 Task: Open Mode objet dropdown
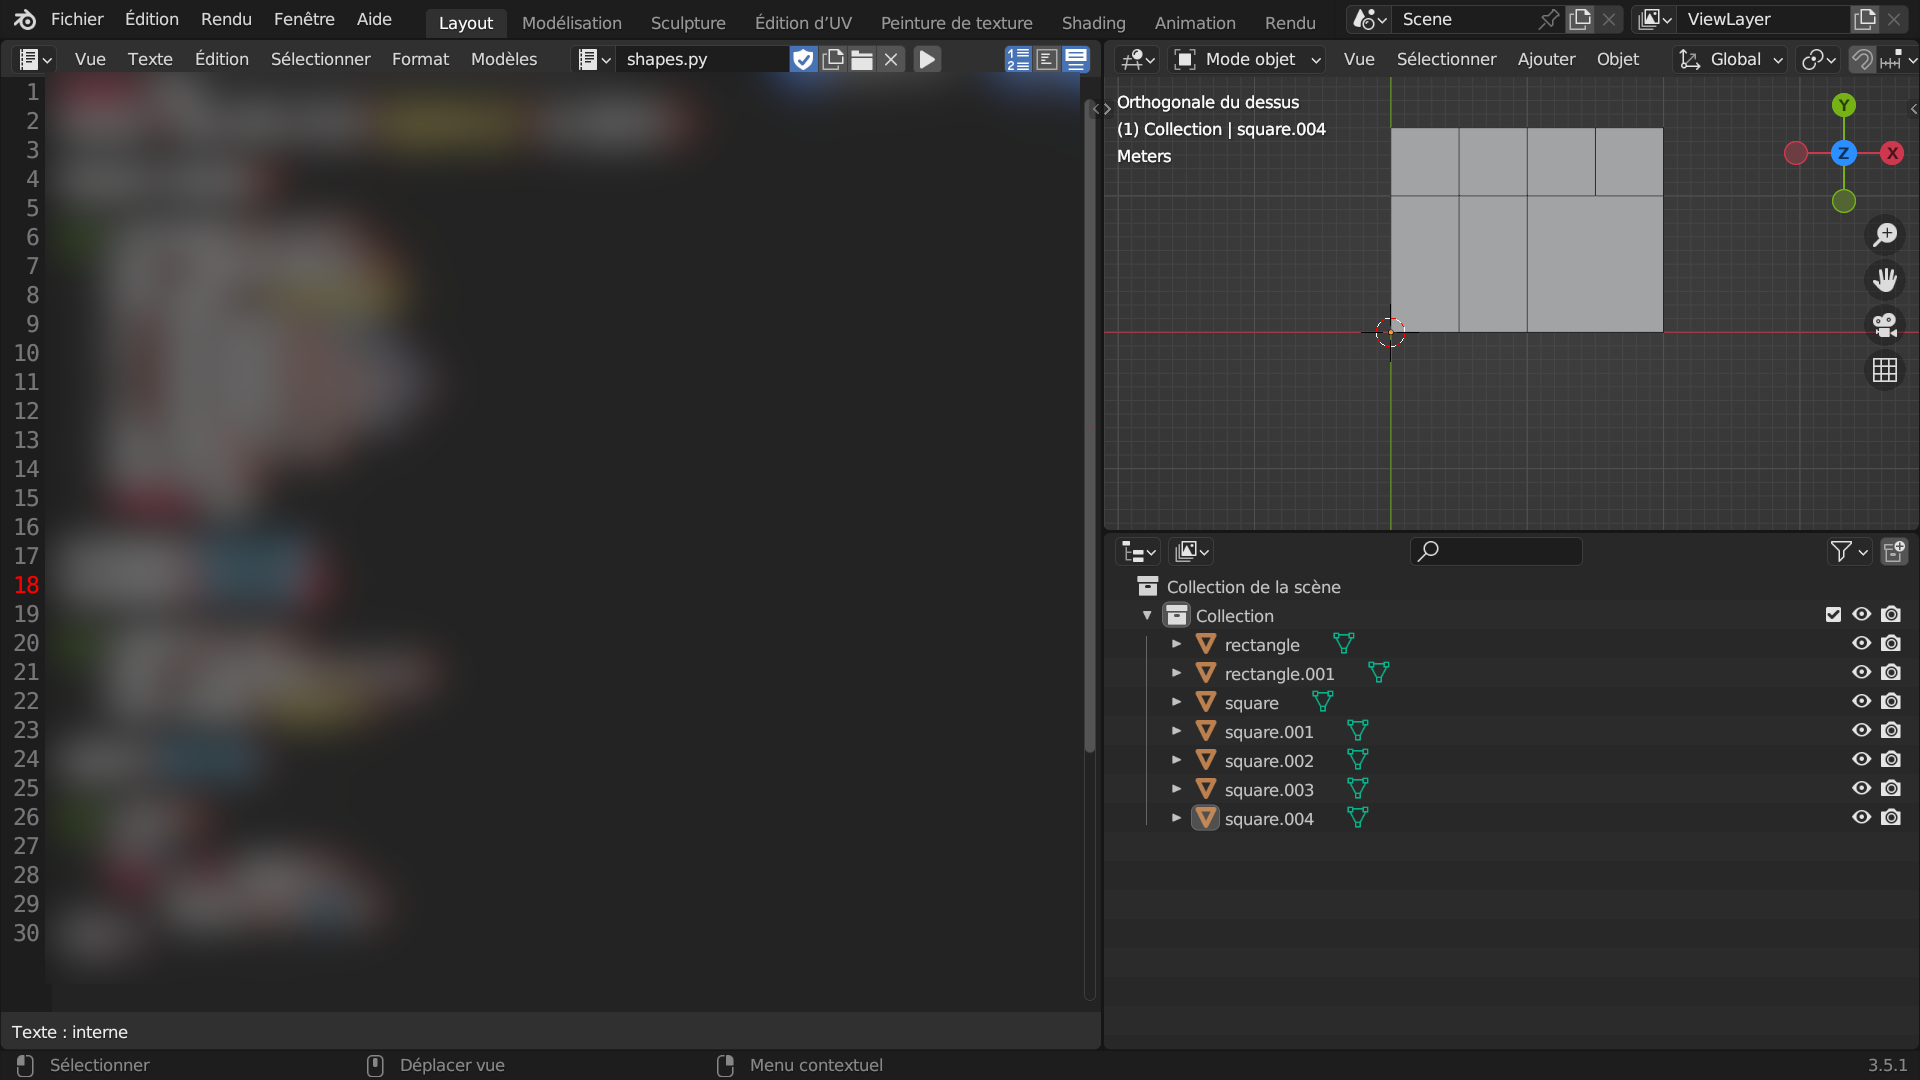[1247, 59]
